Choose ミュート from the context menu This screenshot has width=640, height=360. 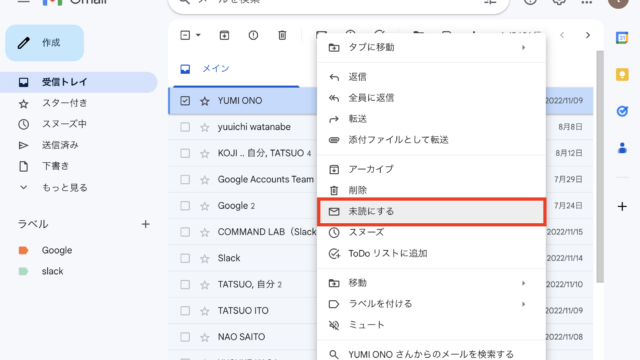pos(431,325)
